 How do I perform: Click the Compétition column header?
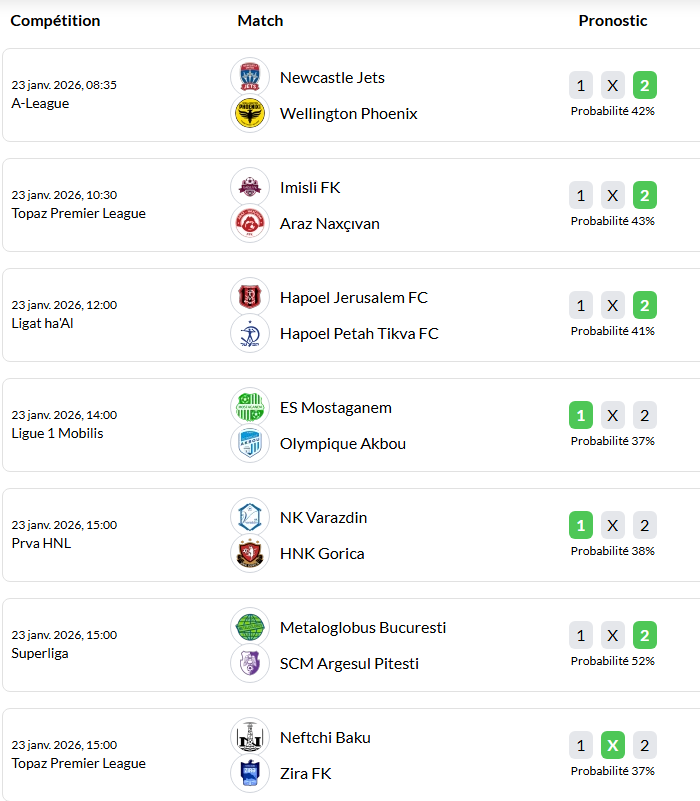tap(55, 21)
